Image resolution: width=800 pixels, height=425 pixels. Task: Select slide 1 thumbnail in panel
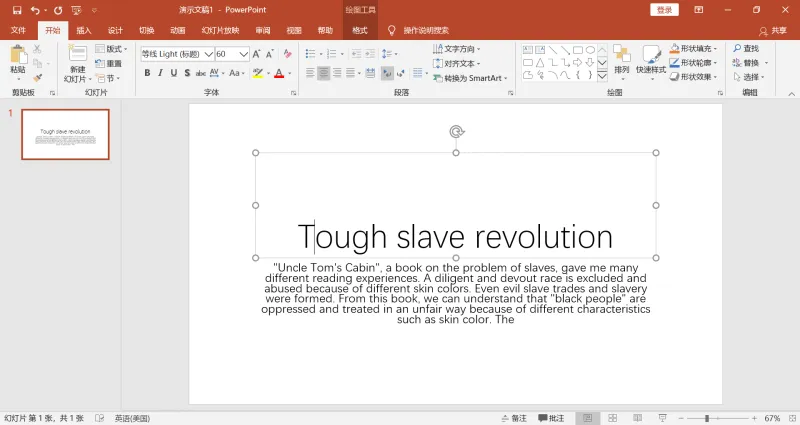click(65, 134)
